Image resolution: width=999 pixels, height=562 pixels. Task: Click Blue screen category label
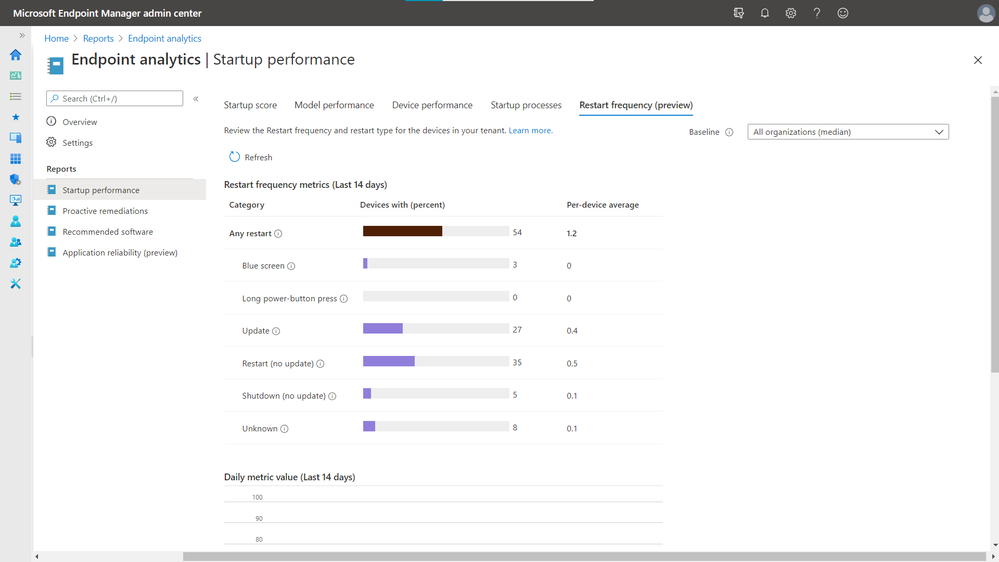(x=263, y=266)
